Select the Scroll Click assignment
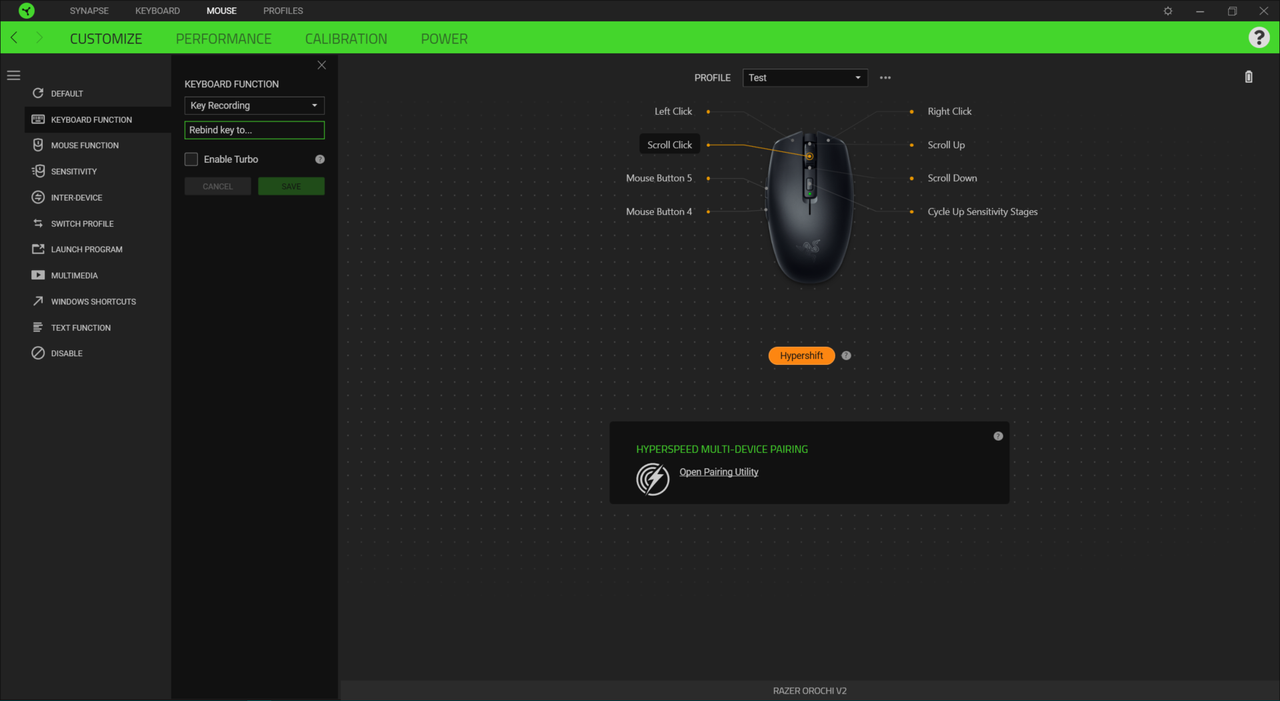 (670, 145)
